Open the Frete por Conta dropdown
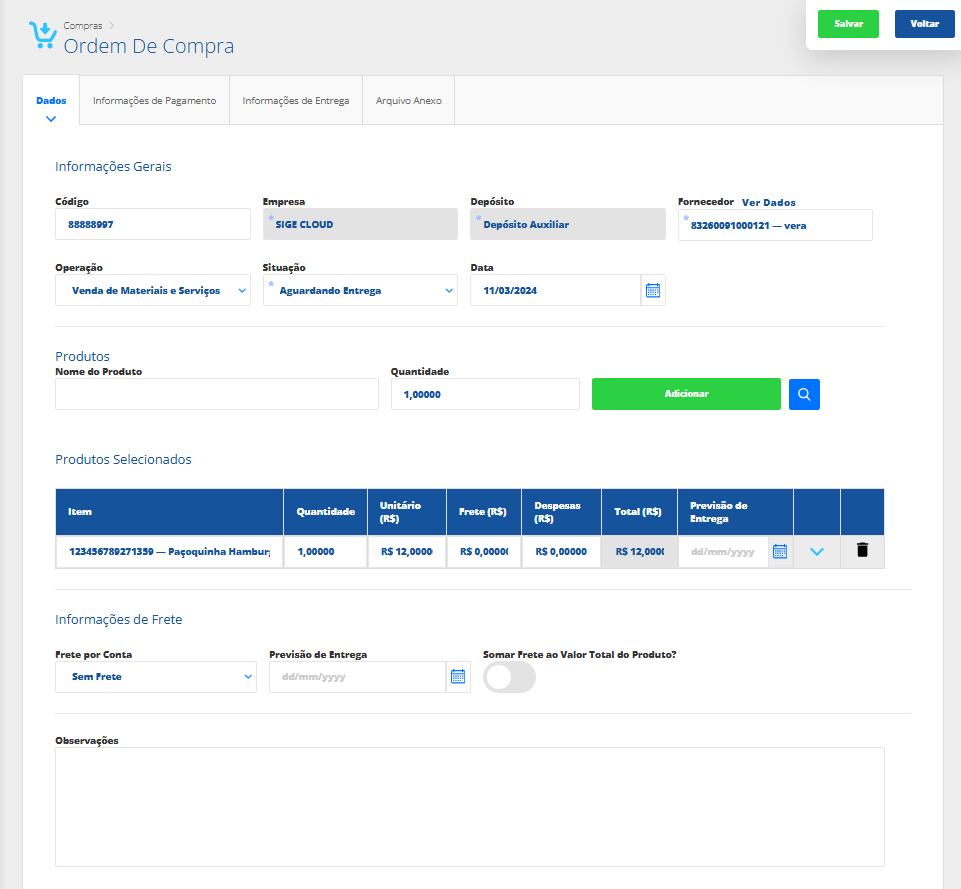 [156, 677]
